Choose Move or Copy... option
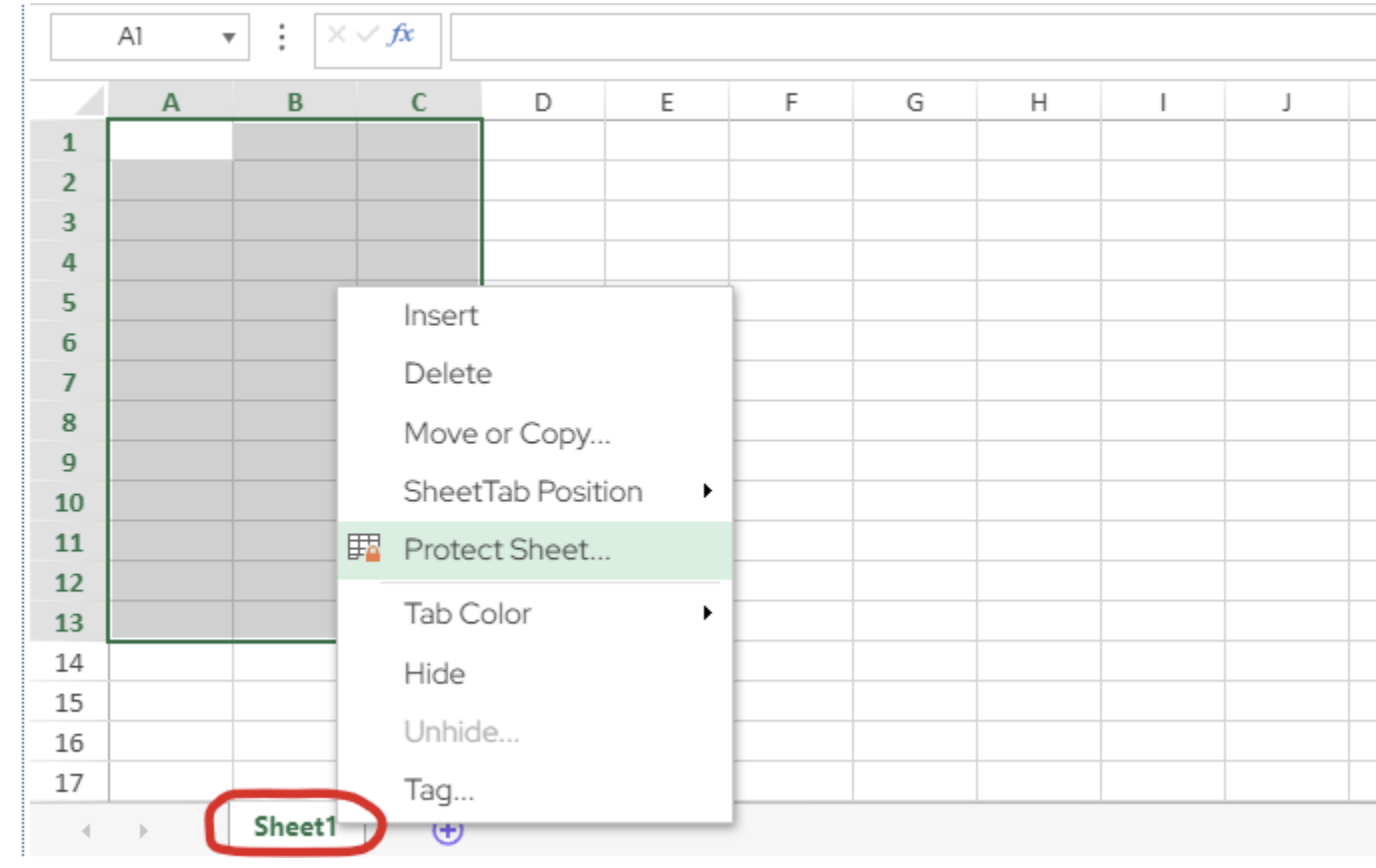This screenshot has width=1376, height=868. coord(507,433)
